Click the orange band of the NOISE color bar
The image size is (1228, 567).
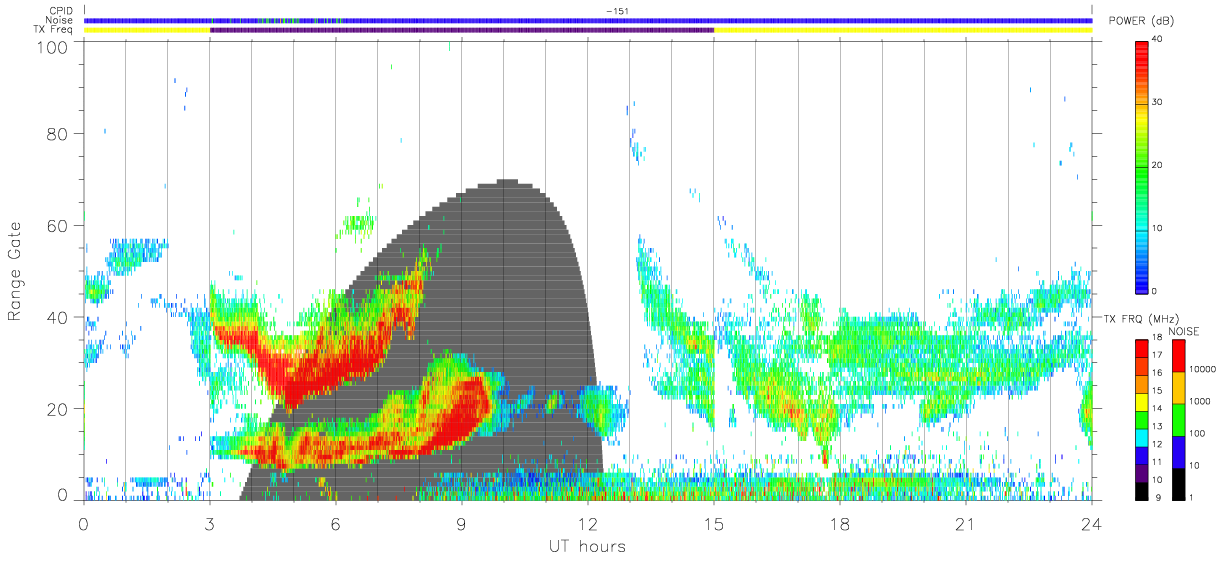point(1178,386)
